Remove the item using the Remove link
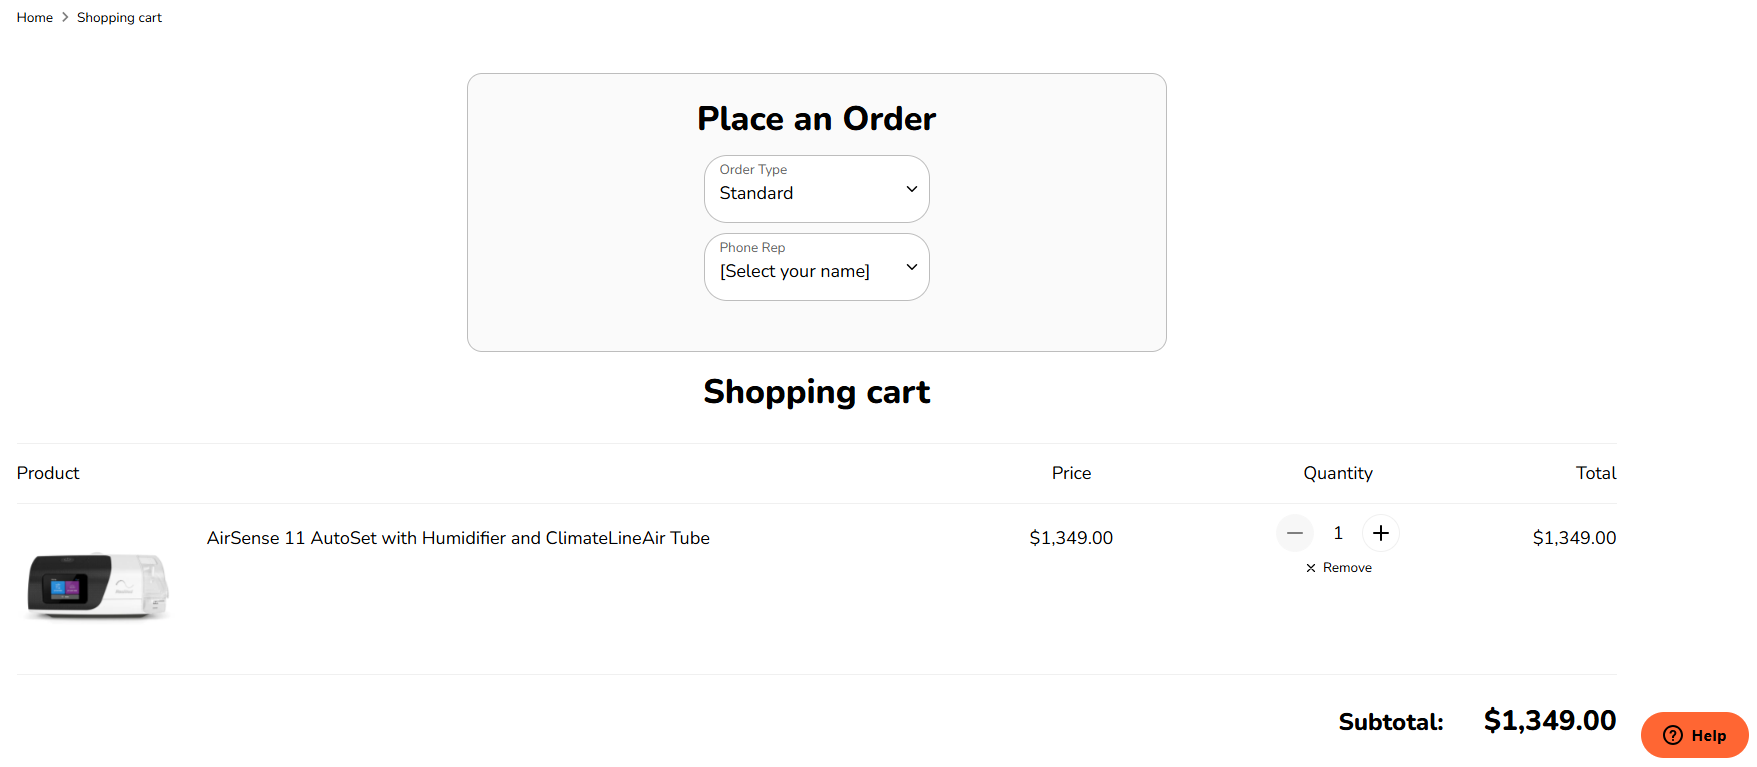1757x767 pixels. (1347, 567)
